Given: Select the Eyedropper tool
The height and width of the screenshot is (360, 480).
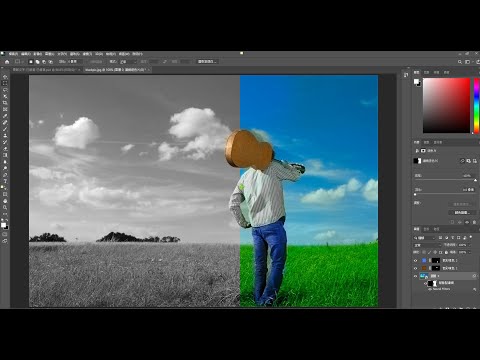Looking at the screenshot, I should coord(5,116).
